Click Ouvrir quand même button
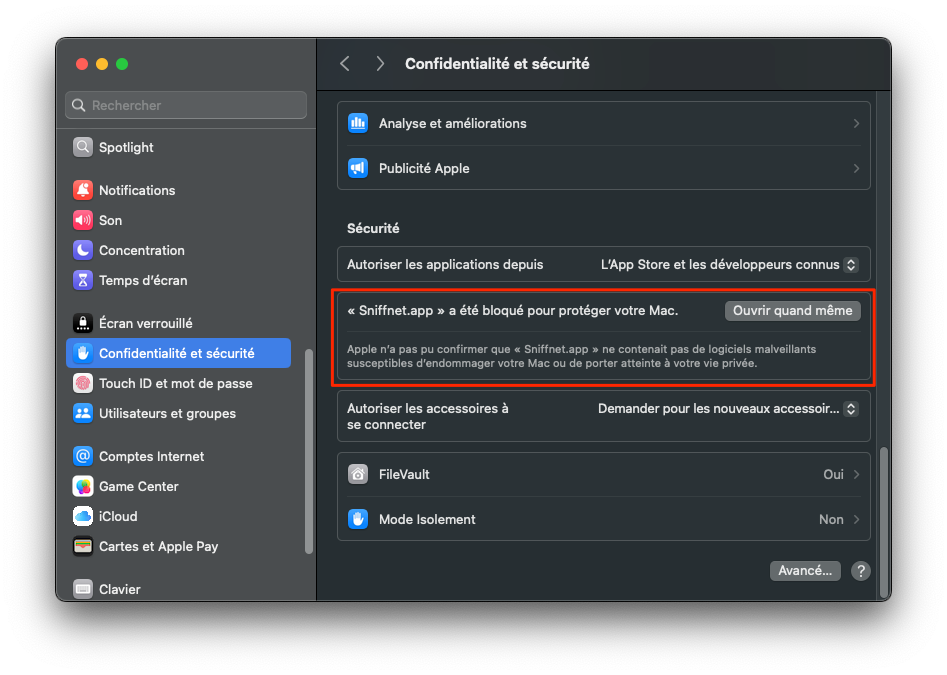This screenshot has height=675, width=947. pos(792,310)
